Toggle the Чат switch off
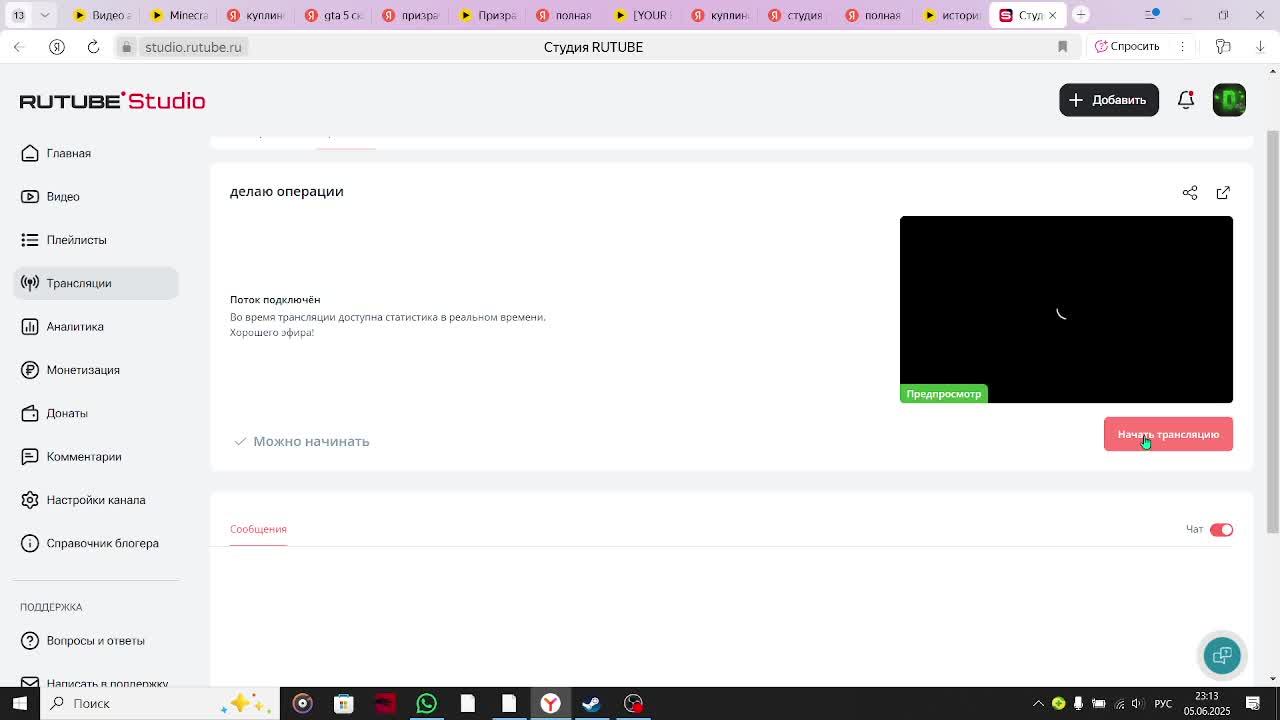Image resolution: width=1280 pixels, height=720 pixels. pyautogui.click(x=1221, y=529)
